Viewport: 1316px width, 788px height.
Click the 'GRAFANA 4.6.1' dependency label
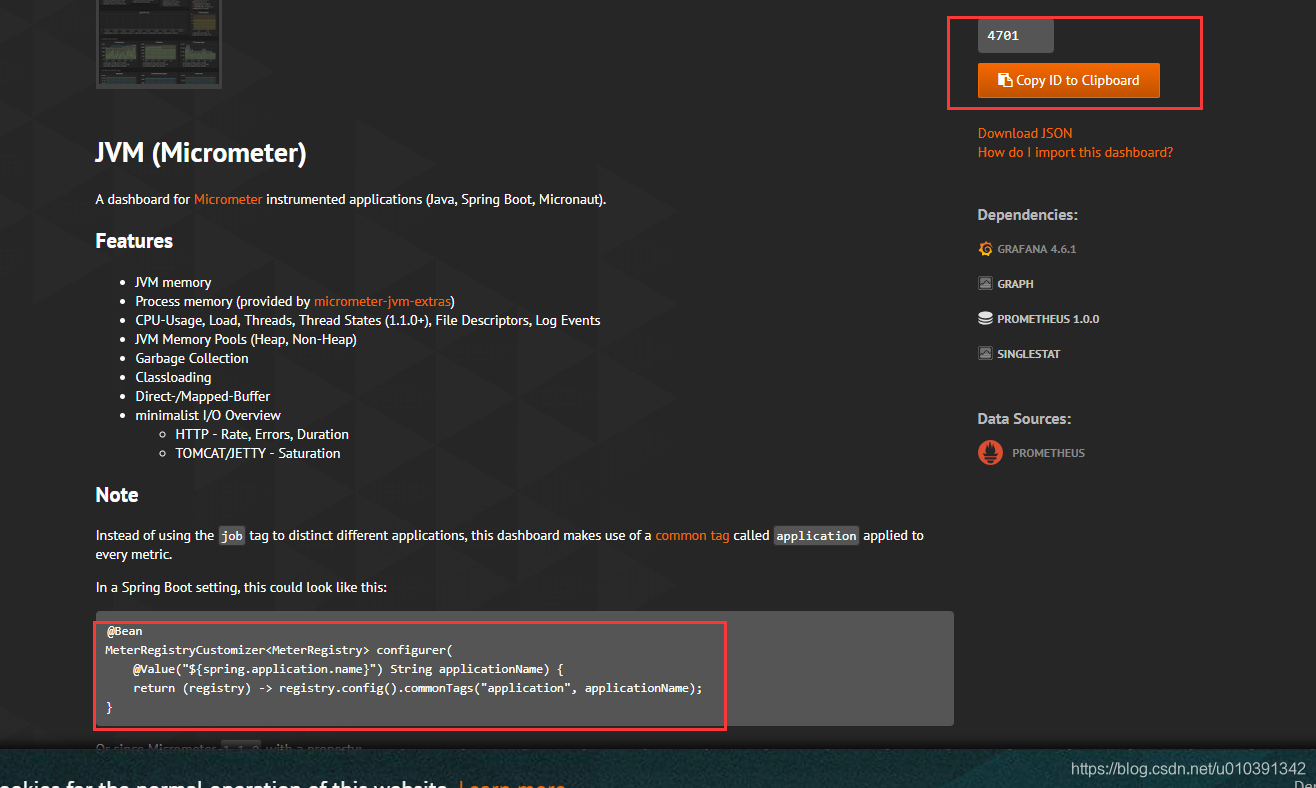(x=1036, y=249)
